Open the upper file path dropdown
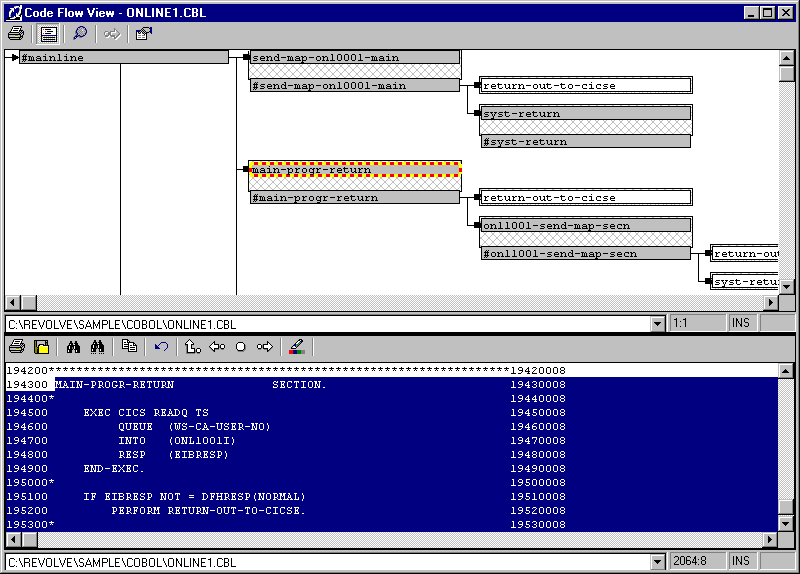Screen dimensions: 800x574 tap(657, 324)
